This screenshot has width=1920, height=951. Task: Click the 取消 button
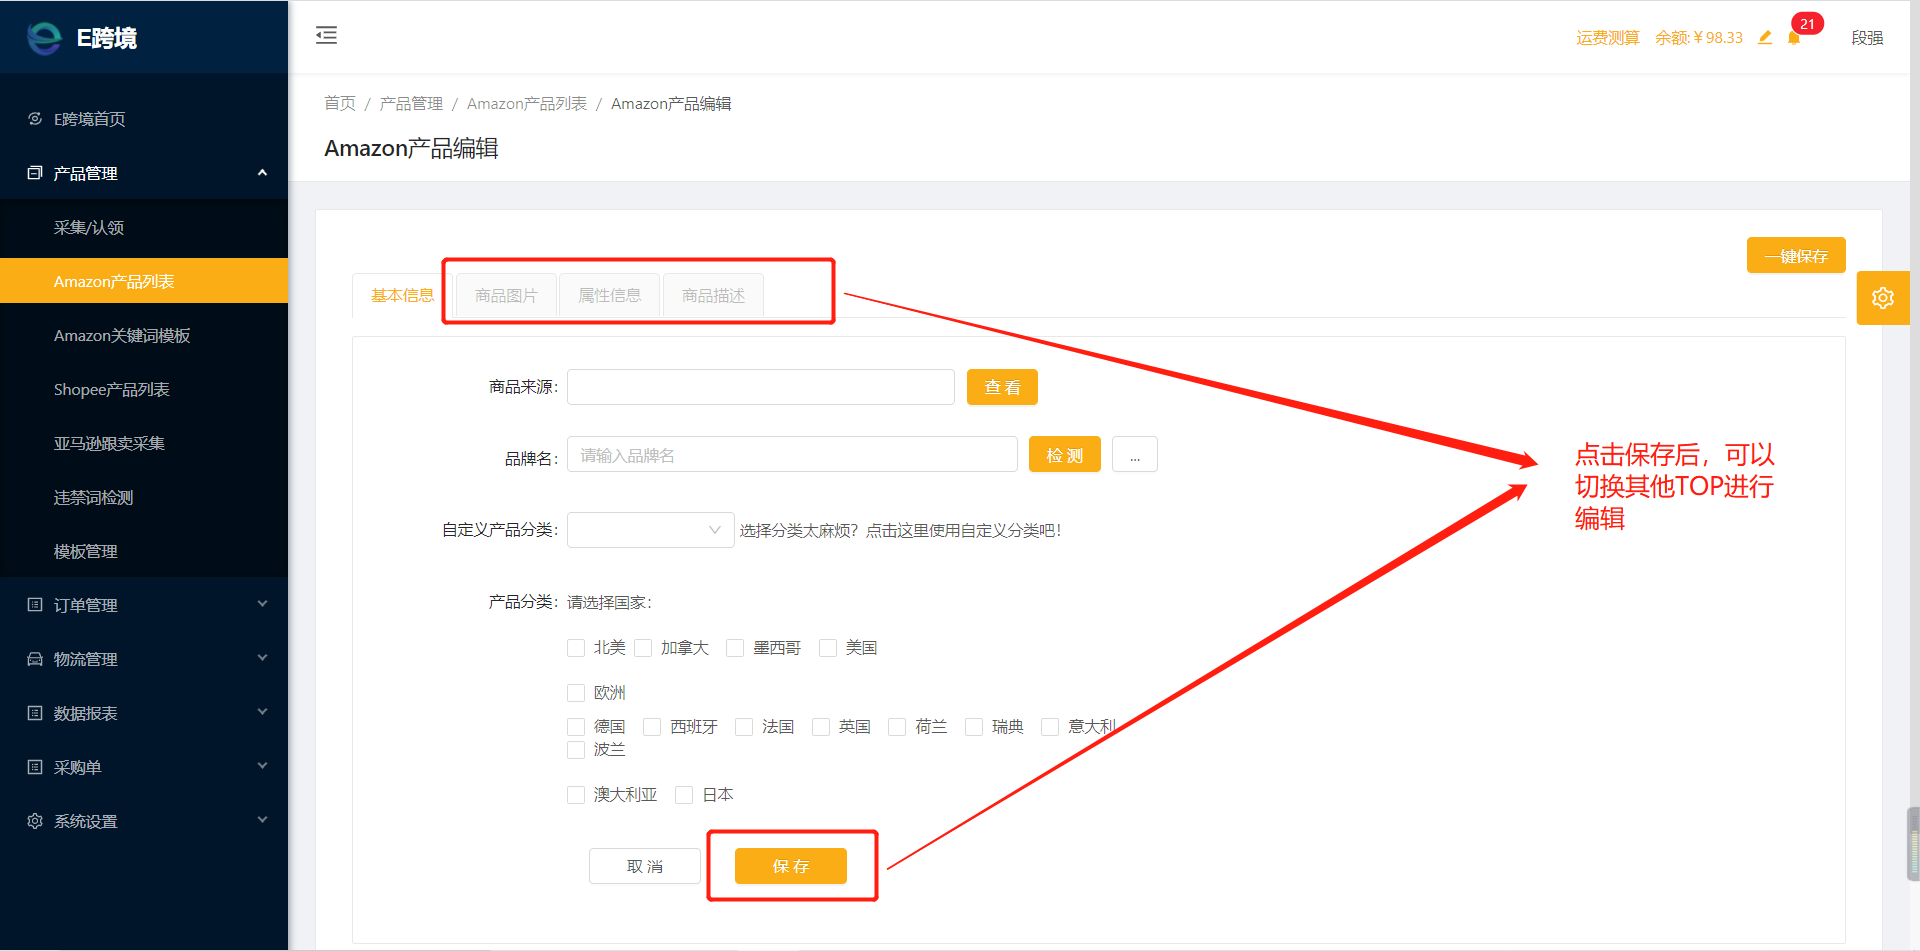click(x=645, y=866)
